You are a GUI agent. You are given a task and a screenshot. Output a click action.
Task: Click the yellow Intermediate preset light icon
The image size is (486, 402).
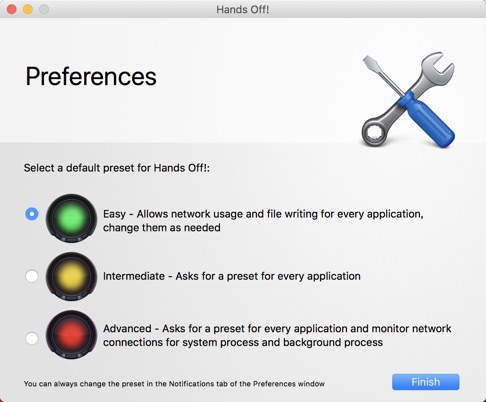(71, 276)
